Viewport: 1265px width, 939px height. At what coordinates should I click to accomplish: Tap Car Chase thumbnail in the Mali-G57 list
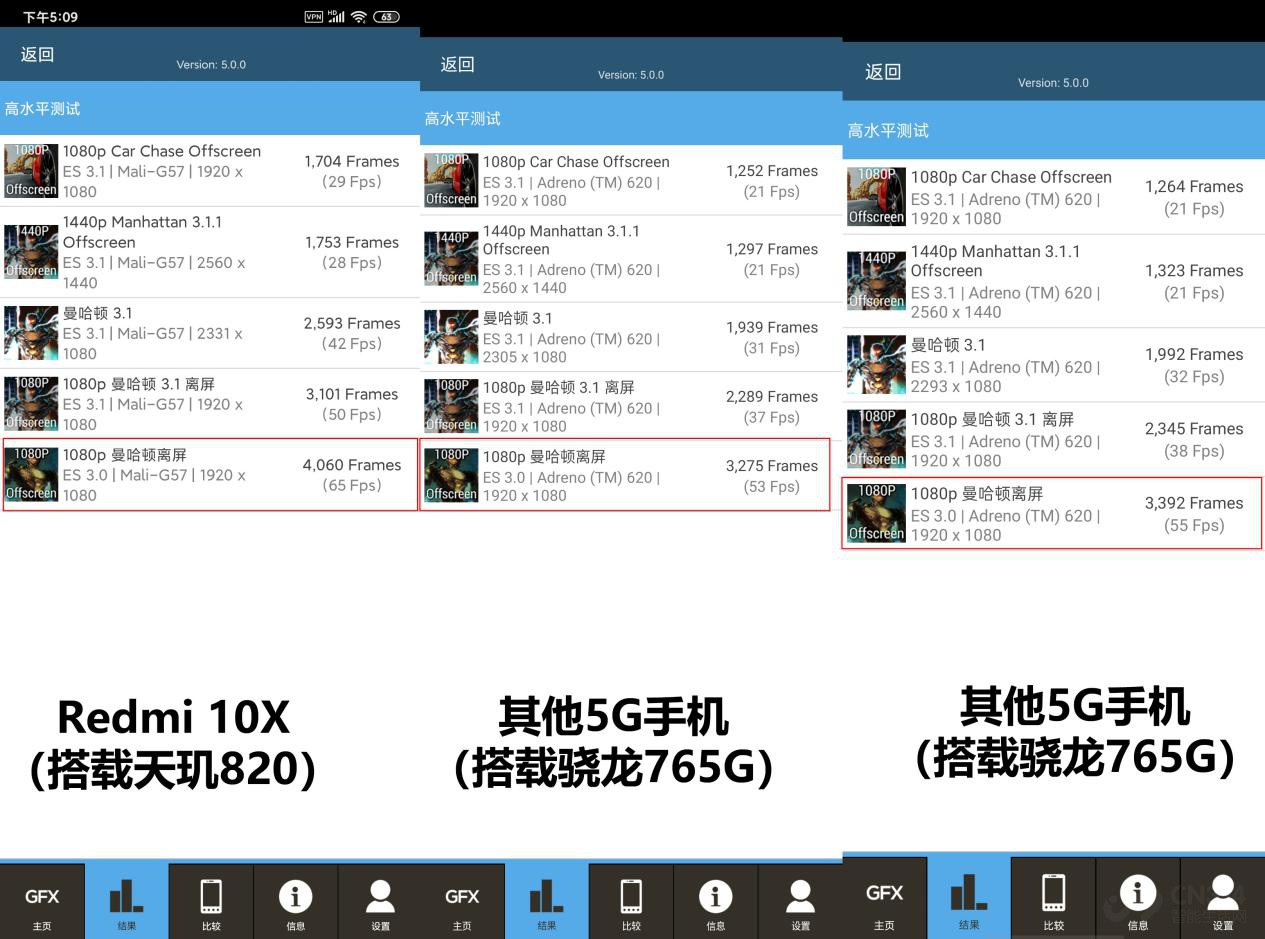click(31, 171)
